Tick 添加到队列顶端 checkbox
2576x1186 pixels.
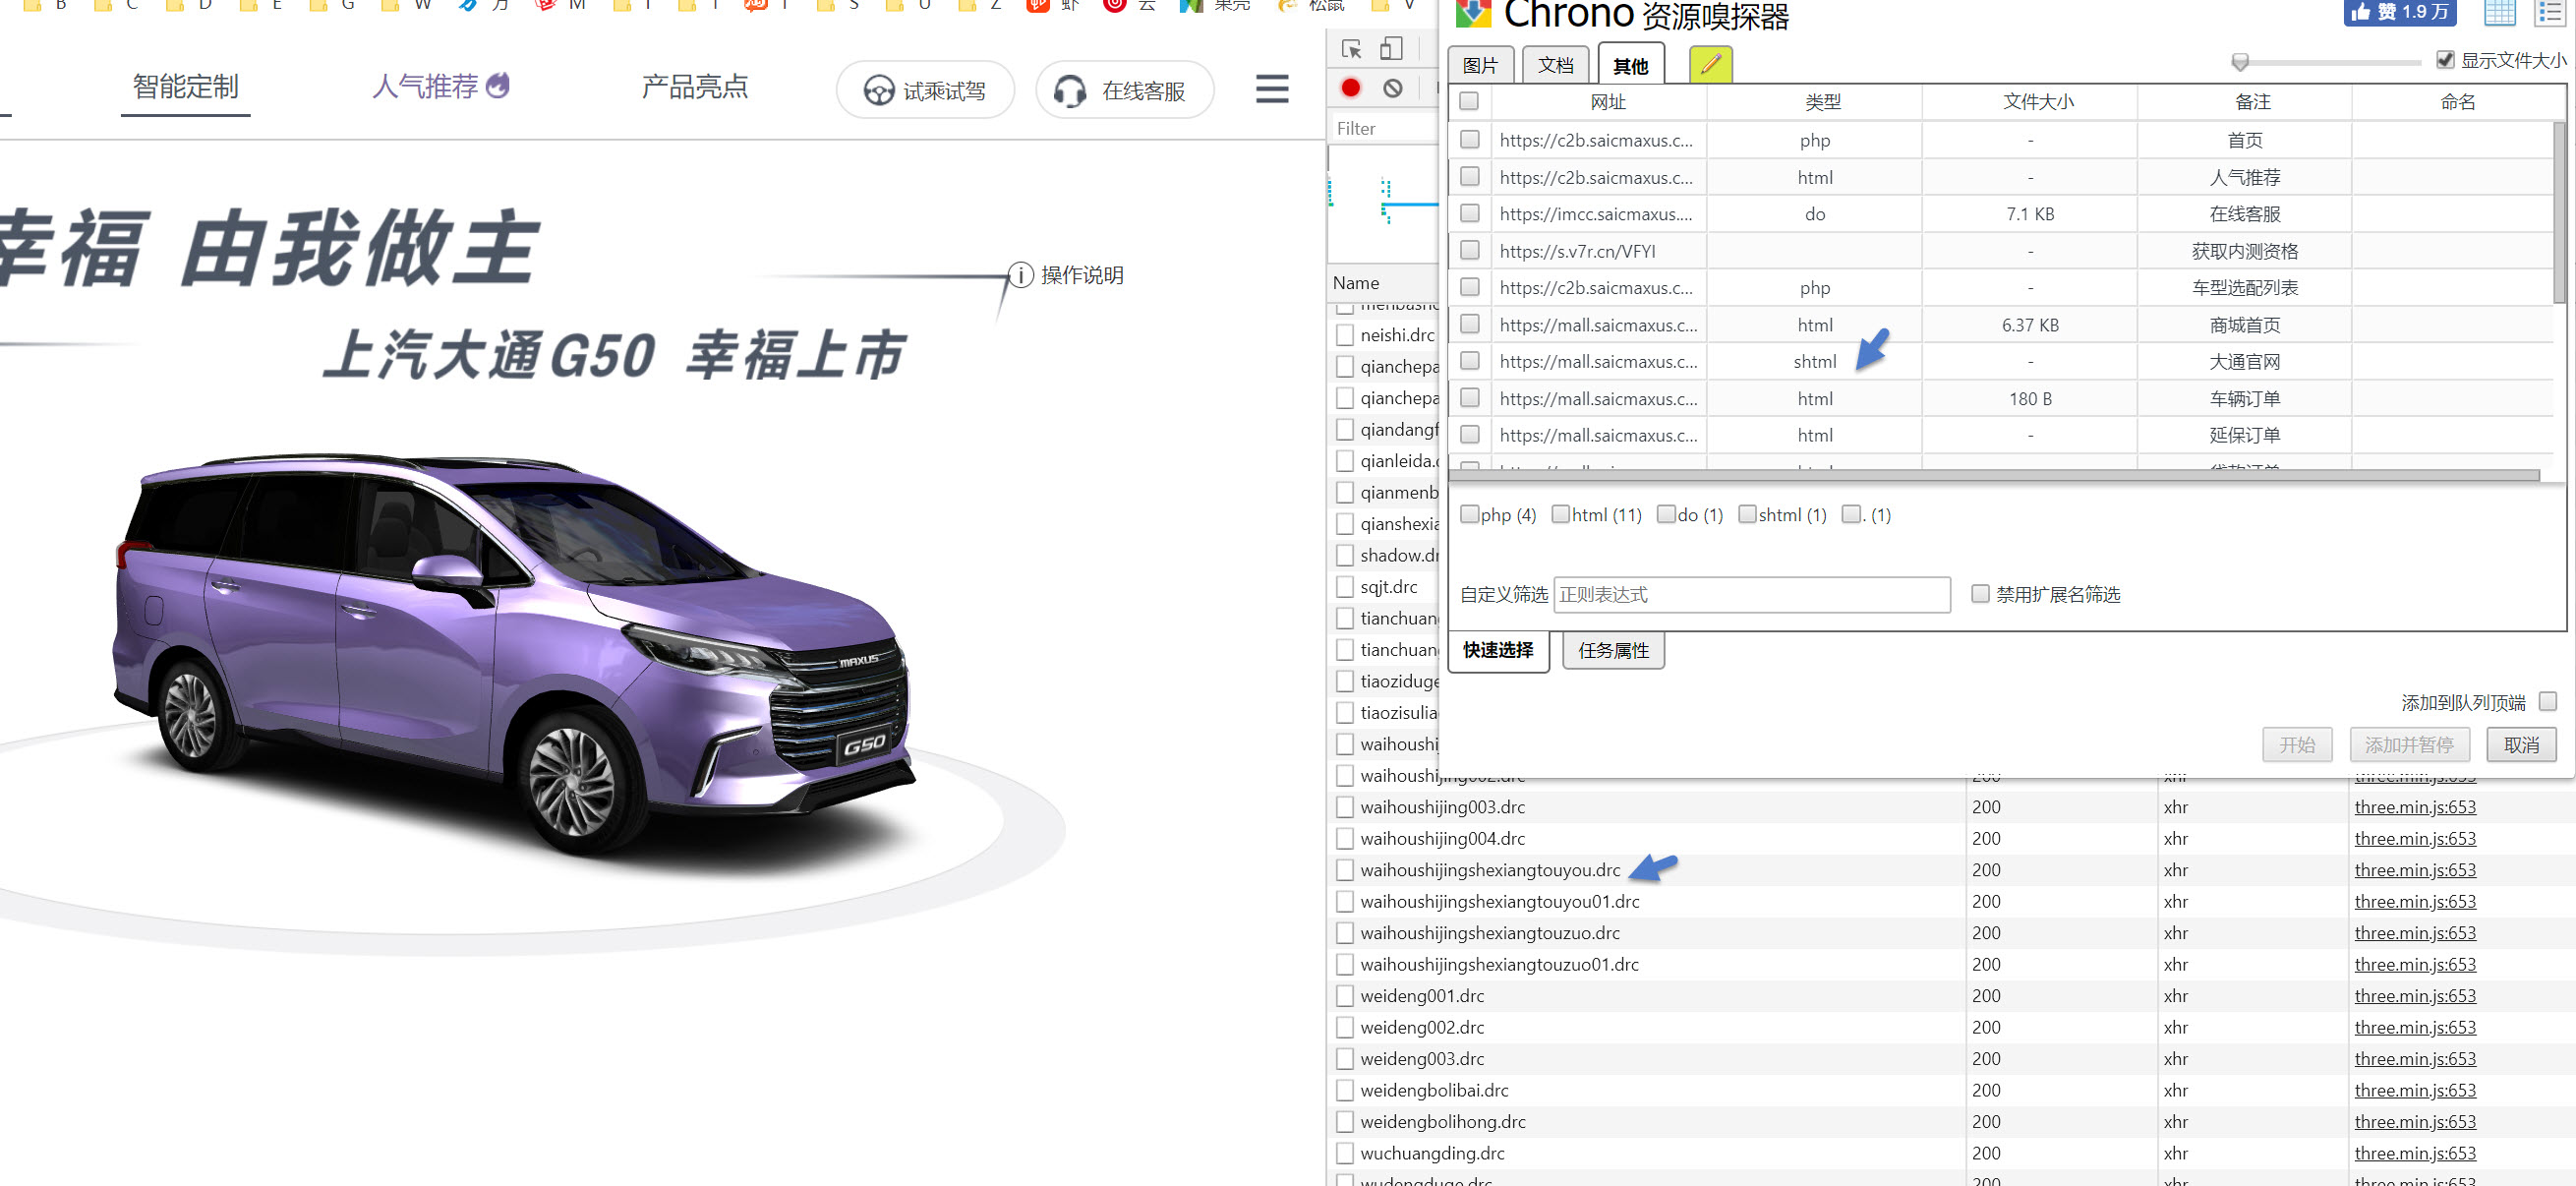click(2547, 702)
